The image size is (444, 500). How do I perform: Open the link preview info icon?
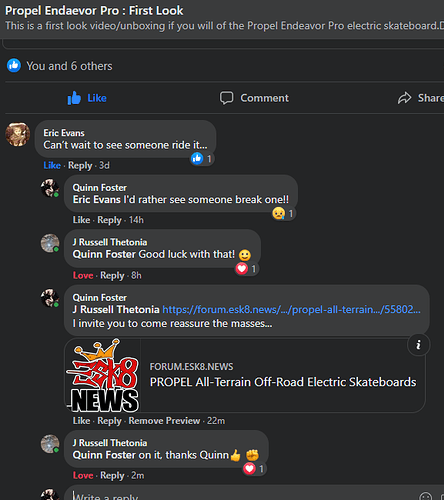click(x=418, y=345)
